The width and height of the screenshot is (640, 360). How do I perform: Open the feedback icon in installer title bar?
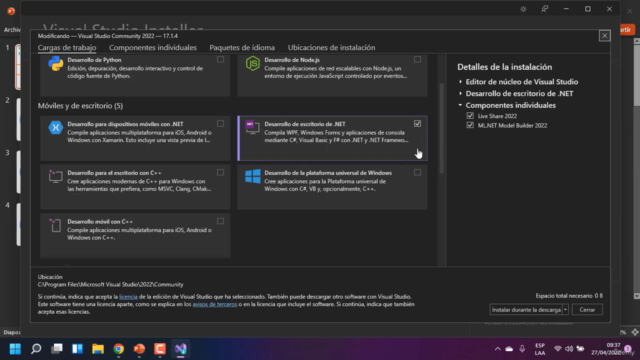click(x=544, y=9)
